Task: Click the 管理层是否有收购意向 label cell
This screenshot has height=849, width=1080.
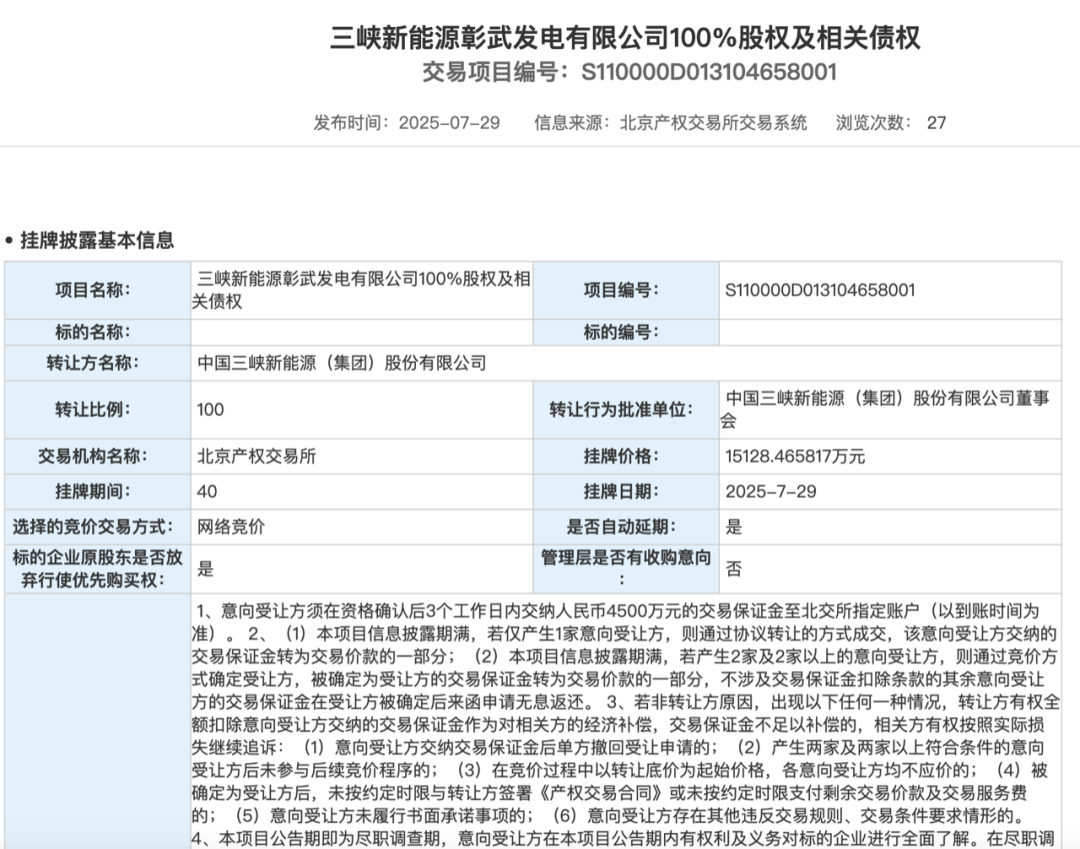Action: coord(626,569)
